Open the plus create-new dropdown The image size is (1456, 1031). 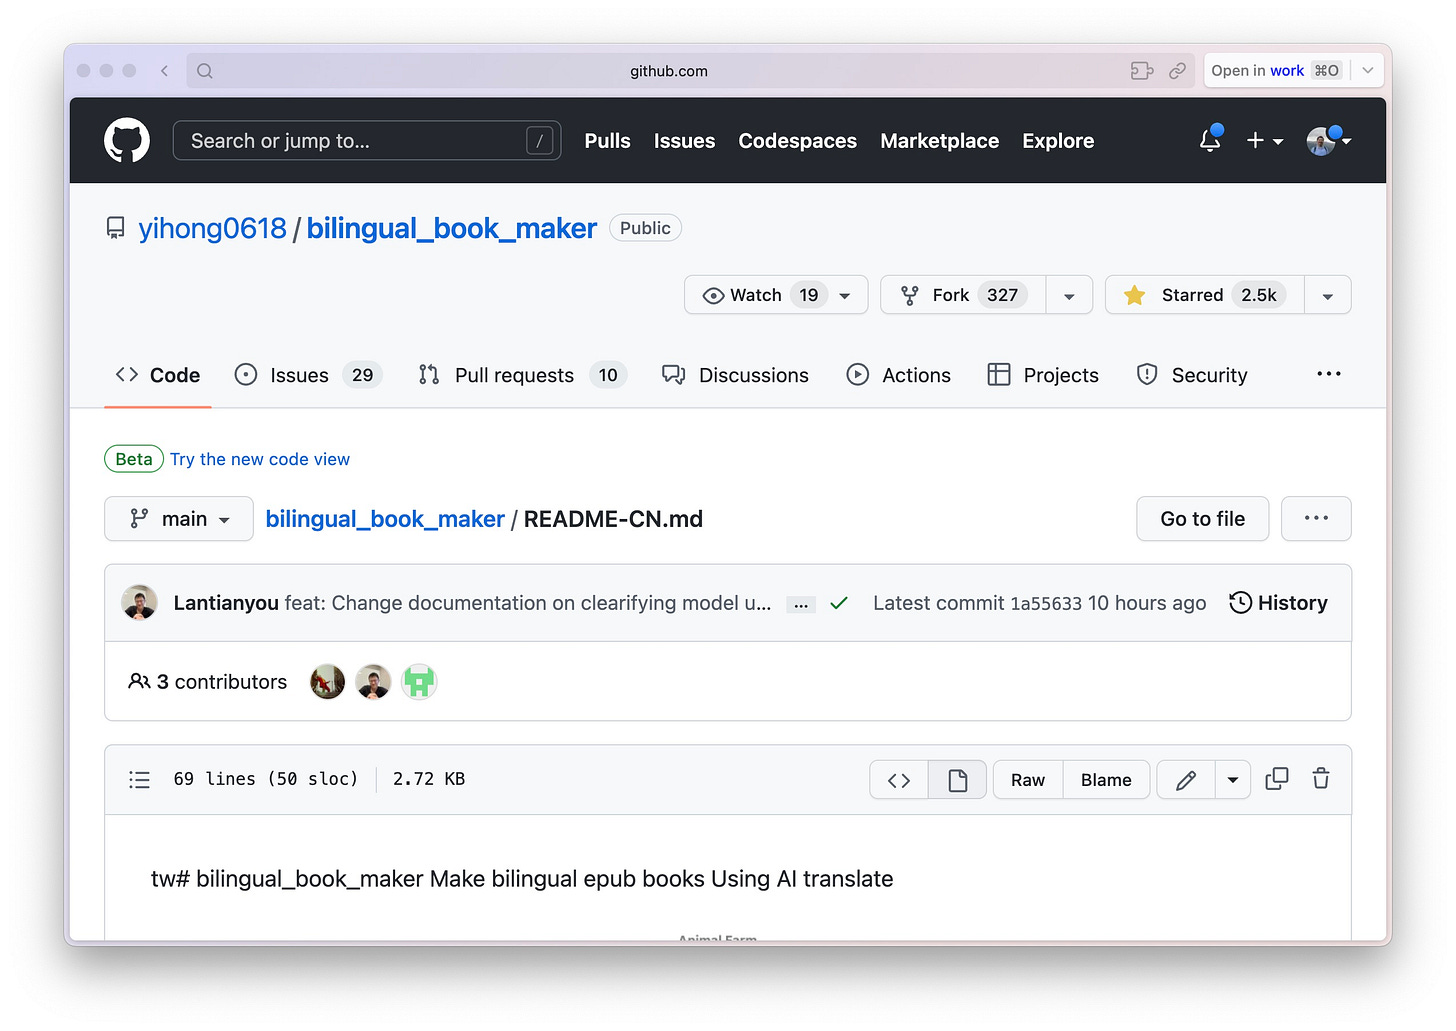coord(1262,141)
